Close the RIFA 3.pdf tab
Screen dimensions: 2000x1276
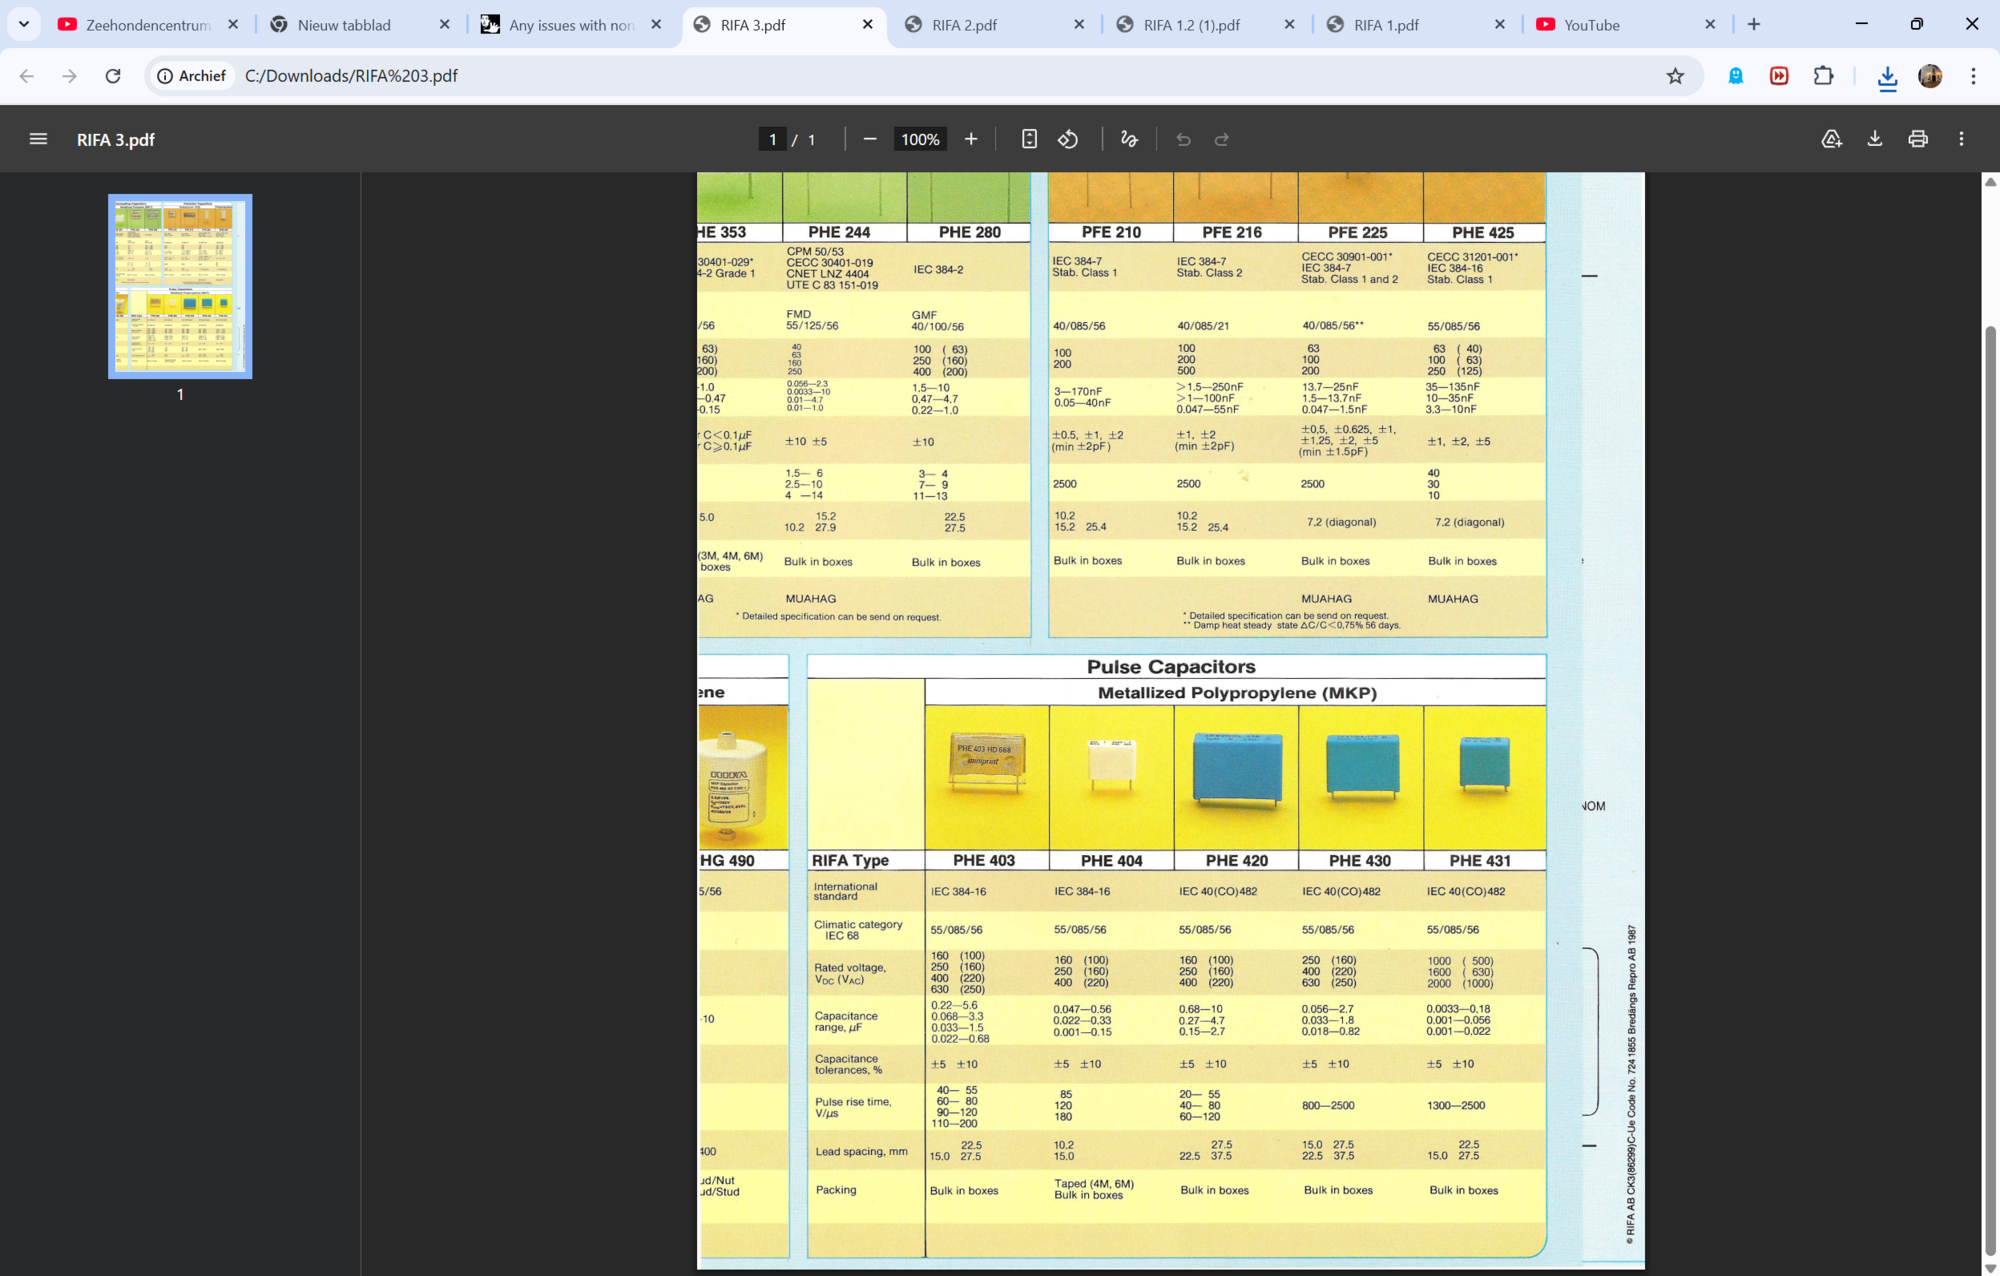click(x=868, y=25)
